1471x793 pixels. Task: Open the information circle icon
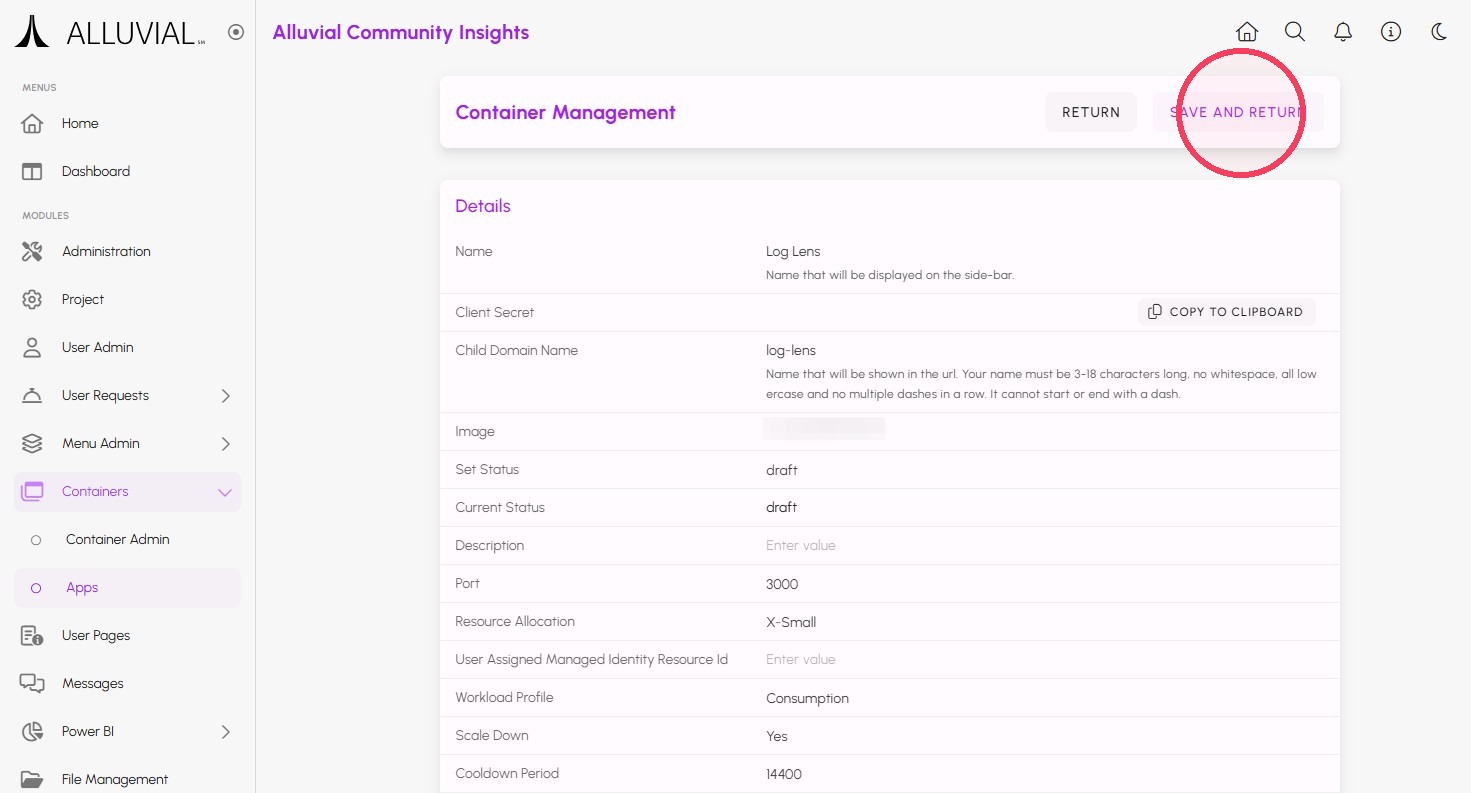coord(1391,32)
